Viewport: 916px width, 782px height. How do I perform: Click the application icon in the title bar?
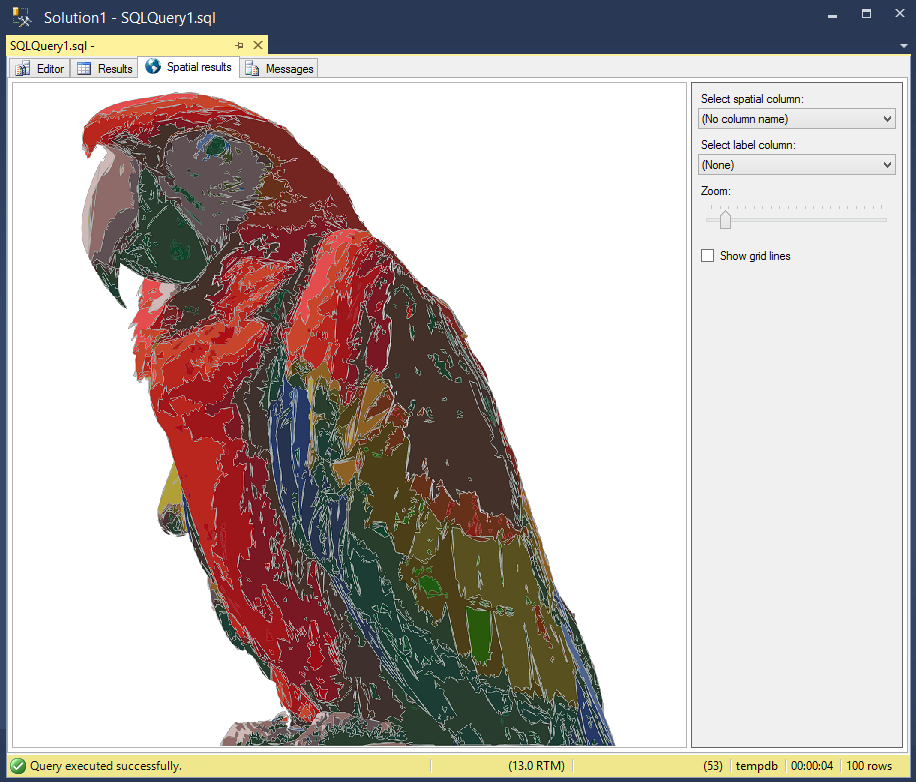[20, 16]
